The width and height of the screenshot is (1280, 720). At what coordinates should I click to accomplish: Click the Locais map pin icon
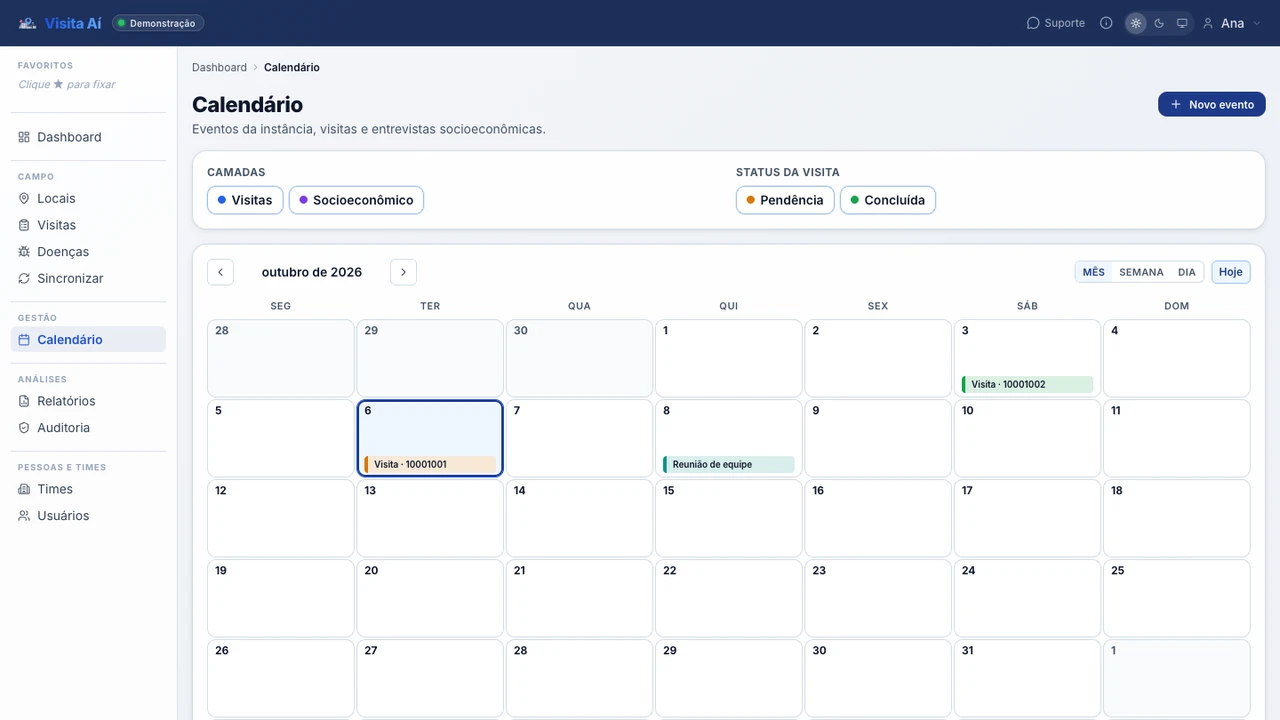[x=24, y=199]
